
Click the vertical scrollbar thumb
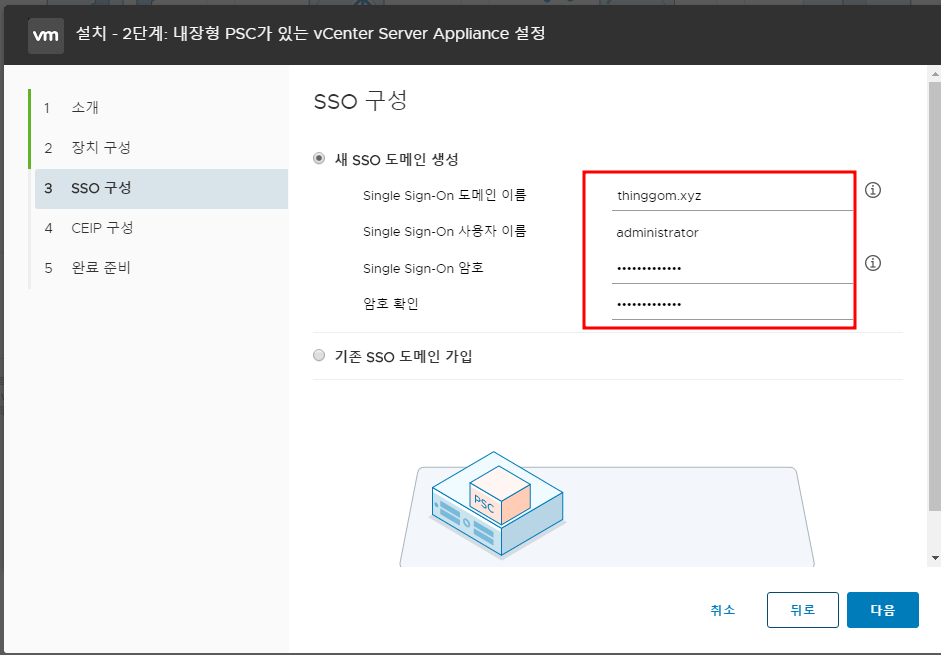click(934, 297)
